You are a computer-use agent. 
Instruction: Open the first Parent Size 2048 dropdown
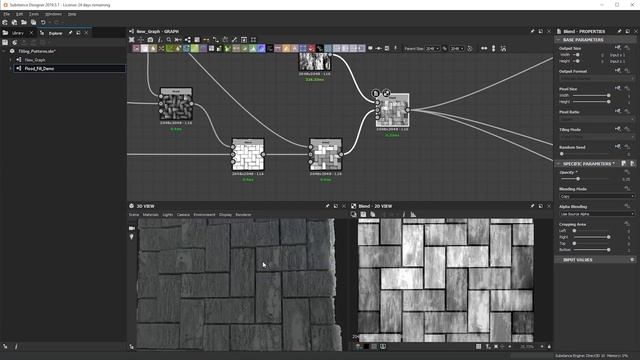[432, 49]
